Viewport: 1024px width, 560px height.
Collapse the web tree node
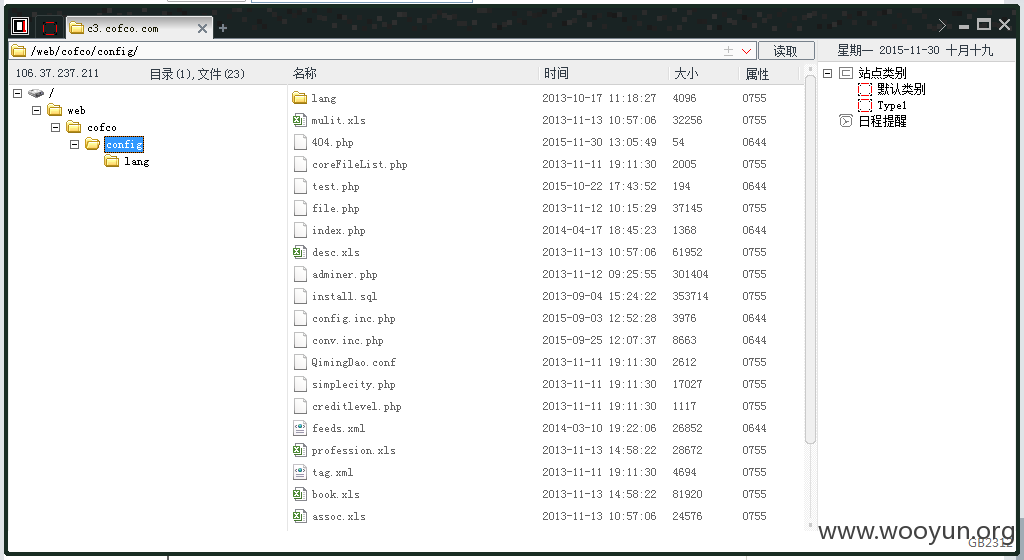tap(37, 110)
